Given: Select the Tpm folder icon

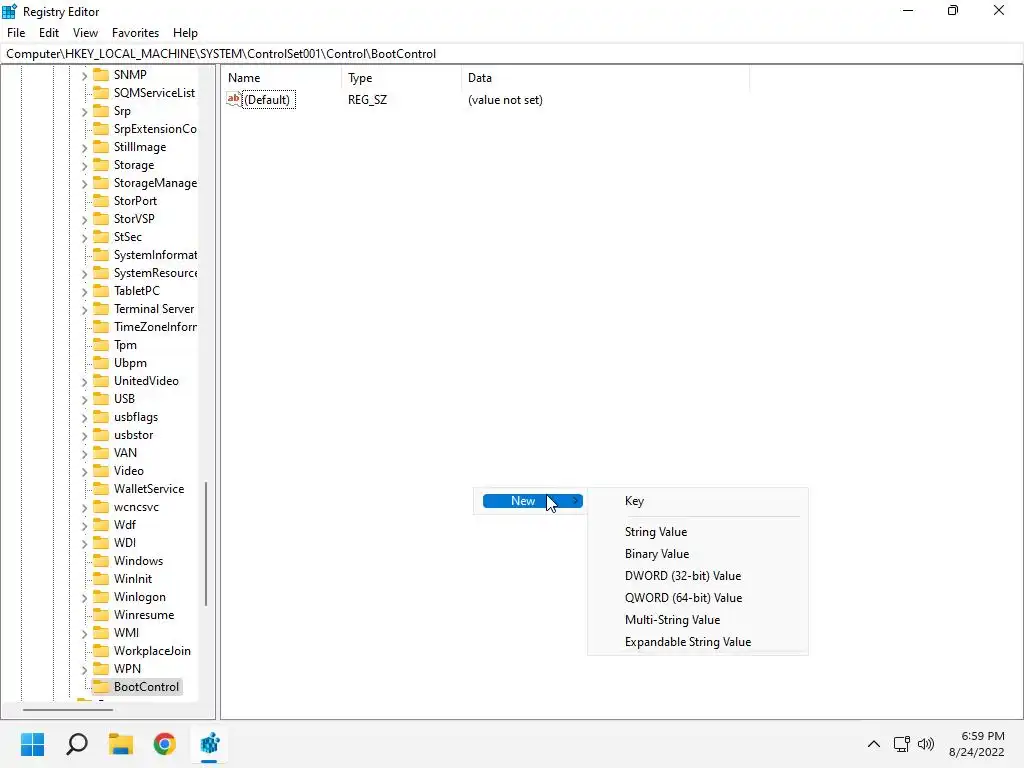Looking at the screenshot, I should tap(101, 345).
